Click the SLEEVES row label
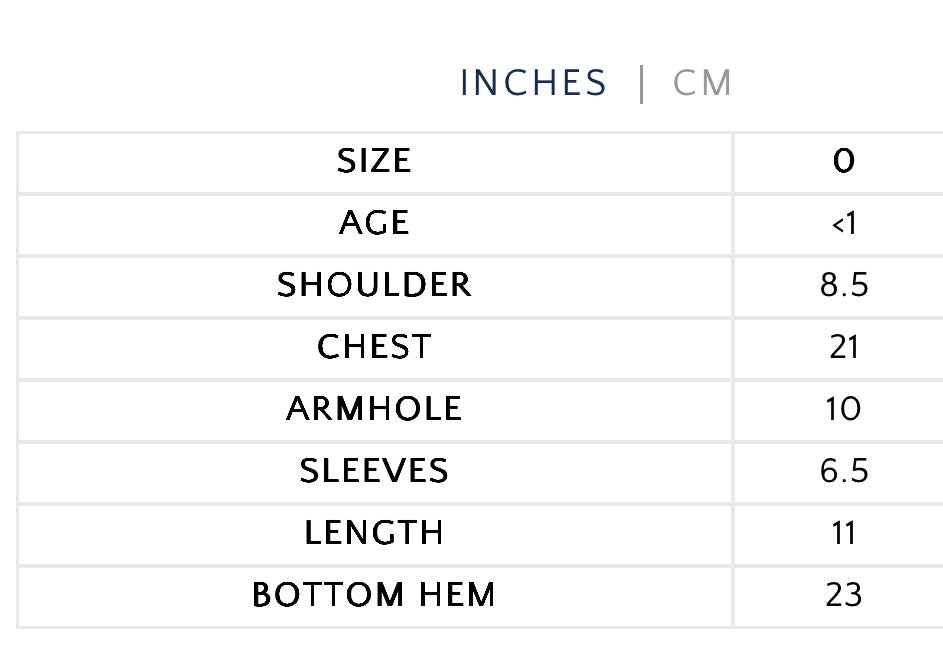943x662 pixels. point(374,471)
